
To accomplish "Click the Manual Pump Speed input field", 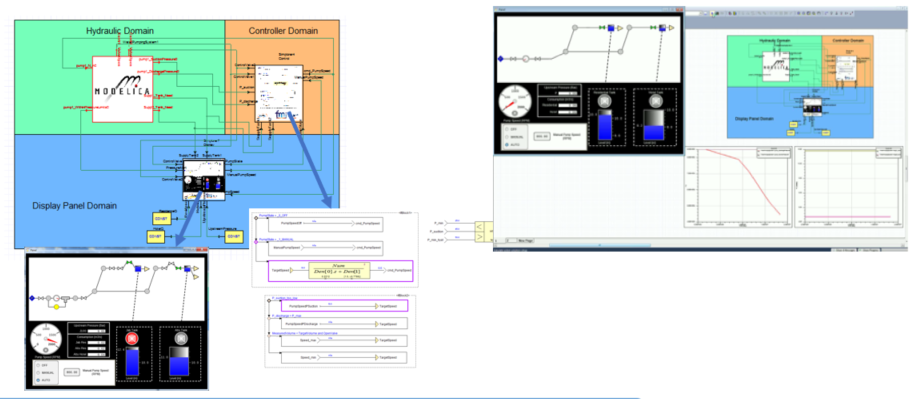I will pyautogui.click(x=72, y=372).
